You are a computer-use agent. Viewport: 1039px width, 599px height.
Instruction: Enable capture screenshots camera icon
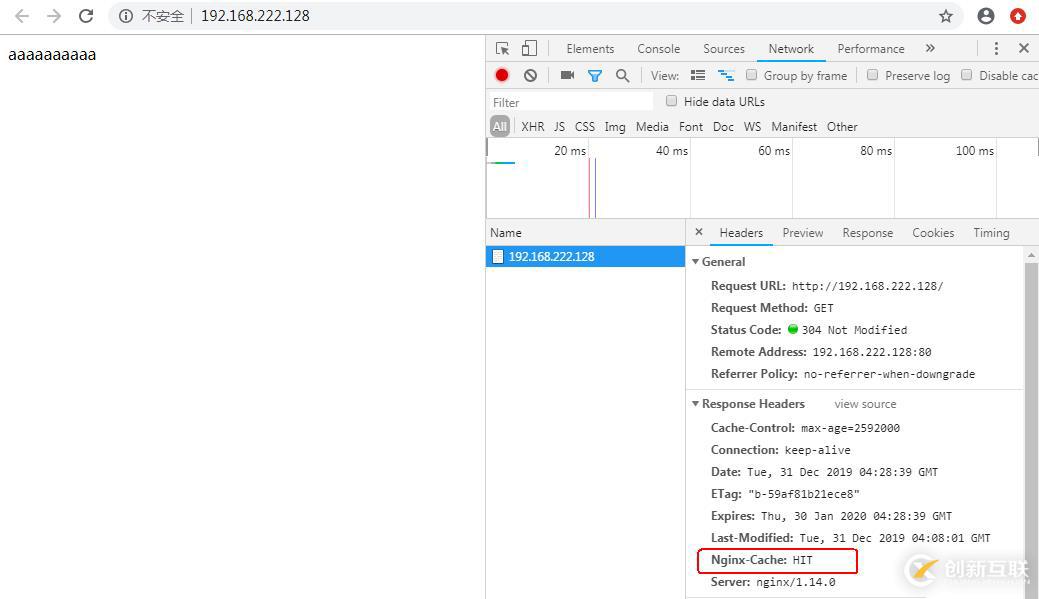[567, 75]
